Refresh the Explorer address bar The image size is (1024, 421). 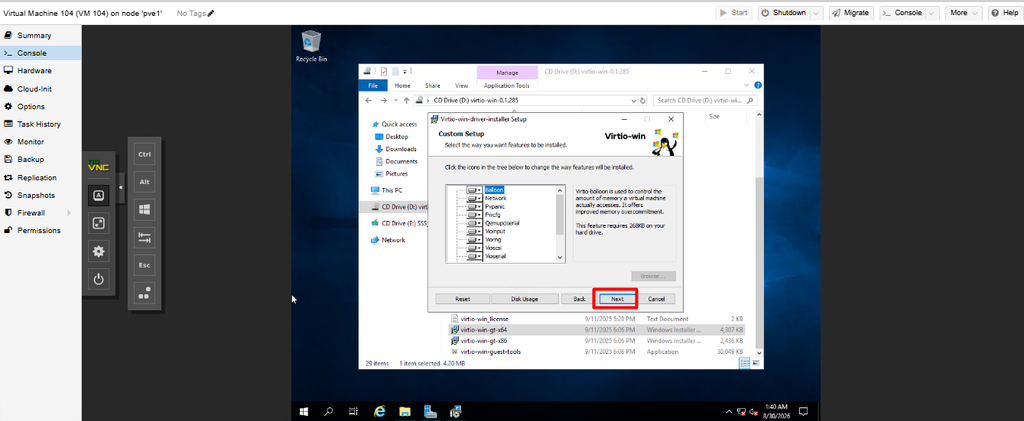pyautogui.click(x=643, y=101)
